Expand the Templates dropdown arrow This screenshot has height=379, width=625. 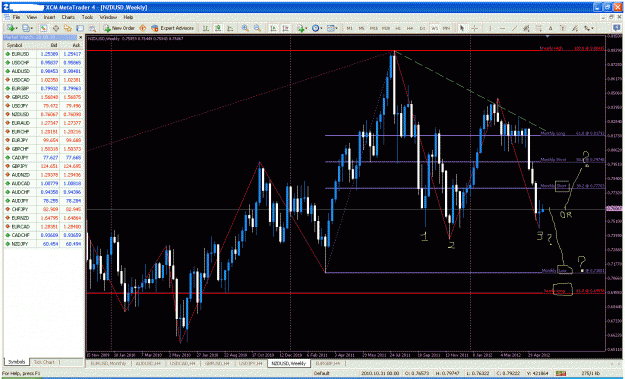[337, 28]
